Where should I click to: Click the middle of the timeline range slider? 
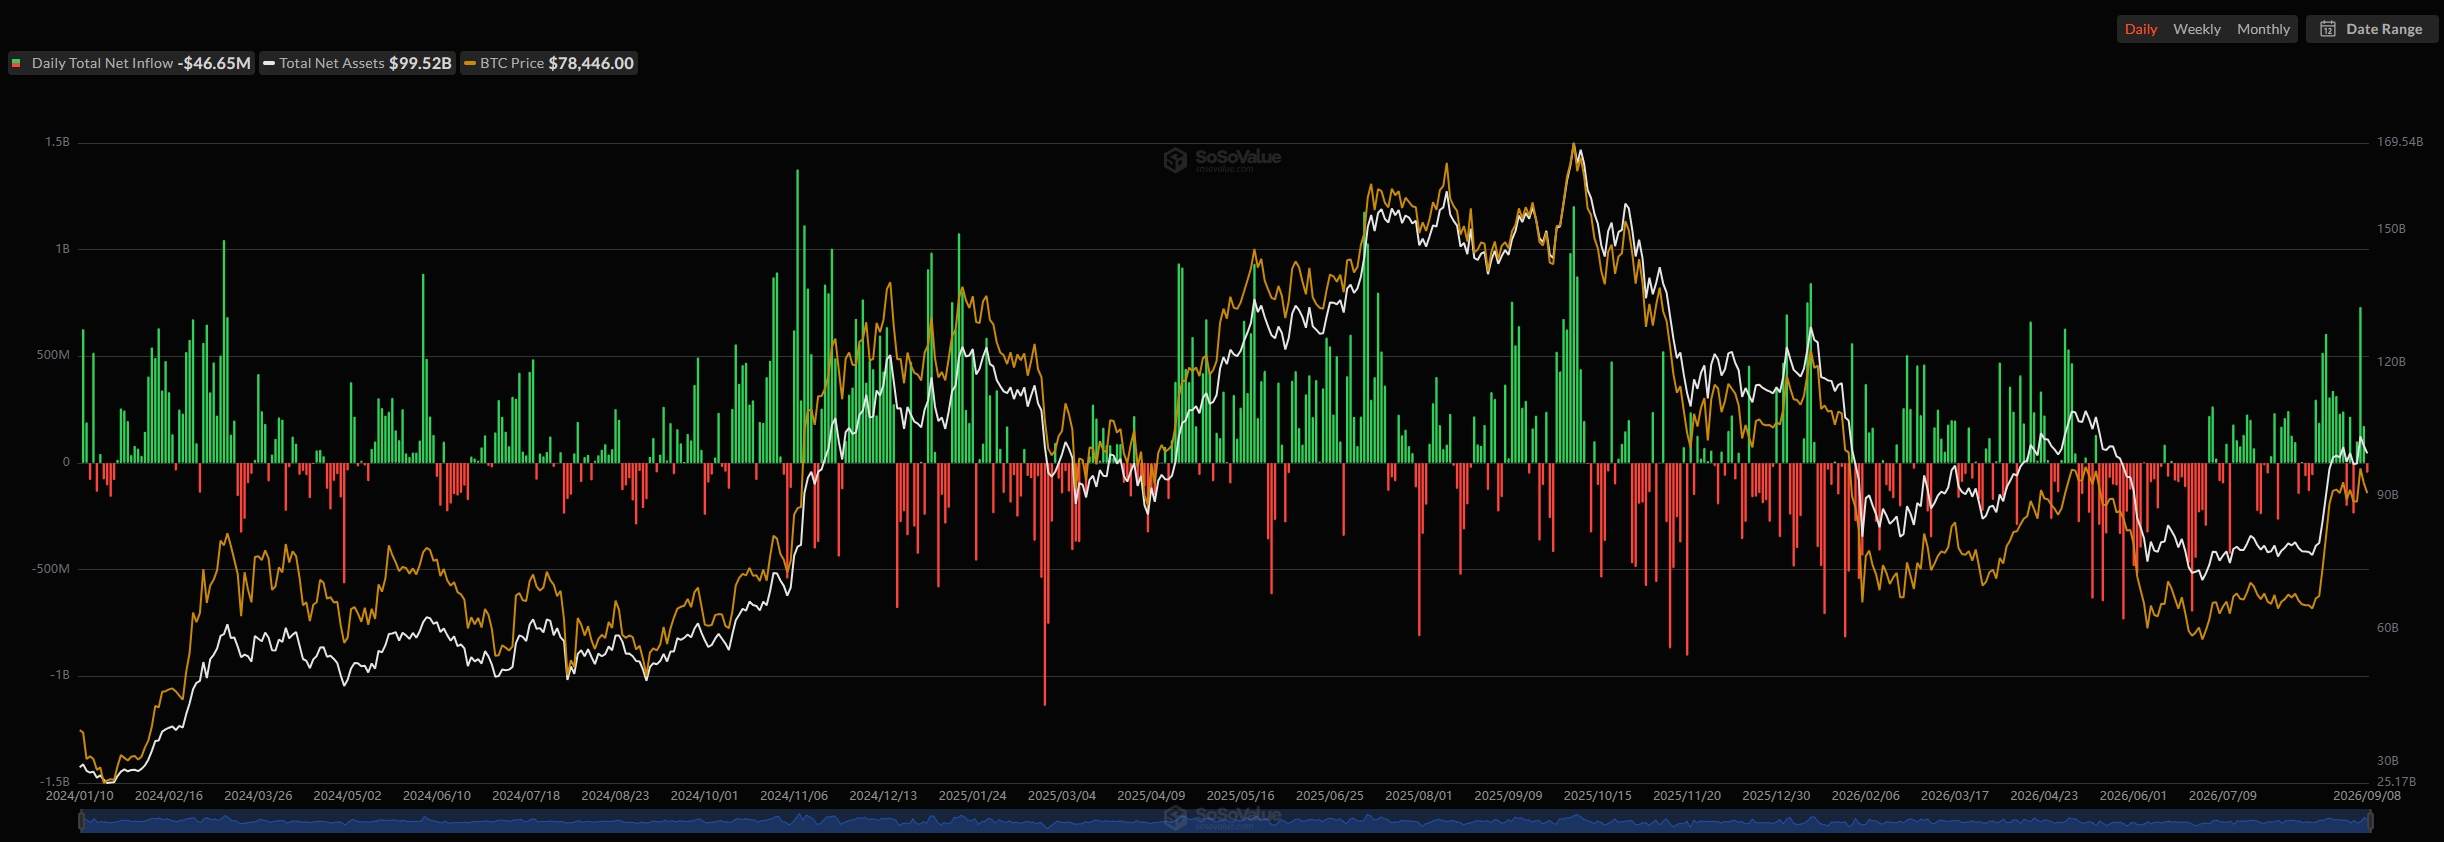1225,822
